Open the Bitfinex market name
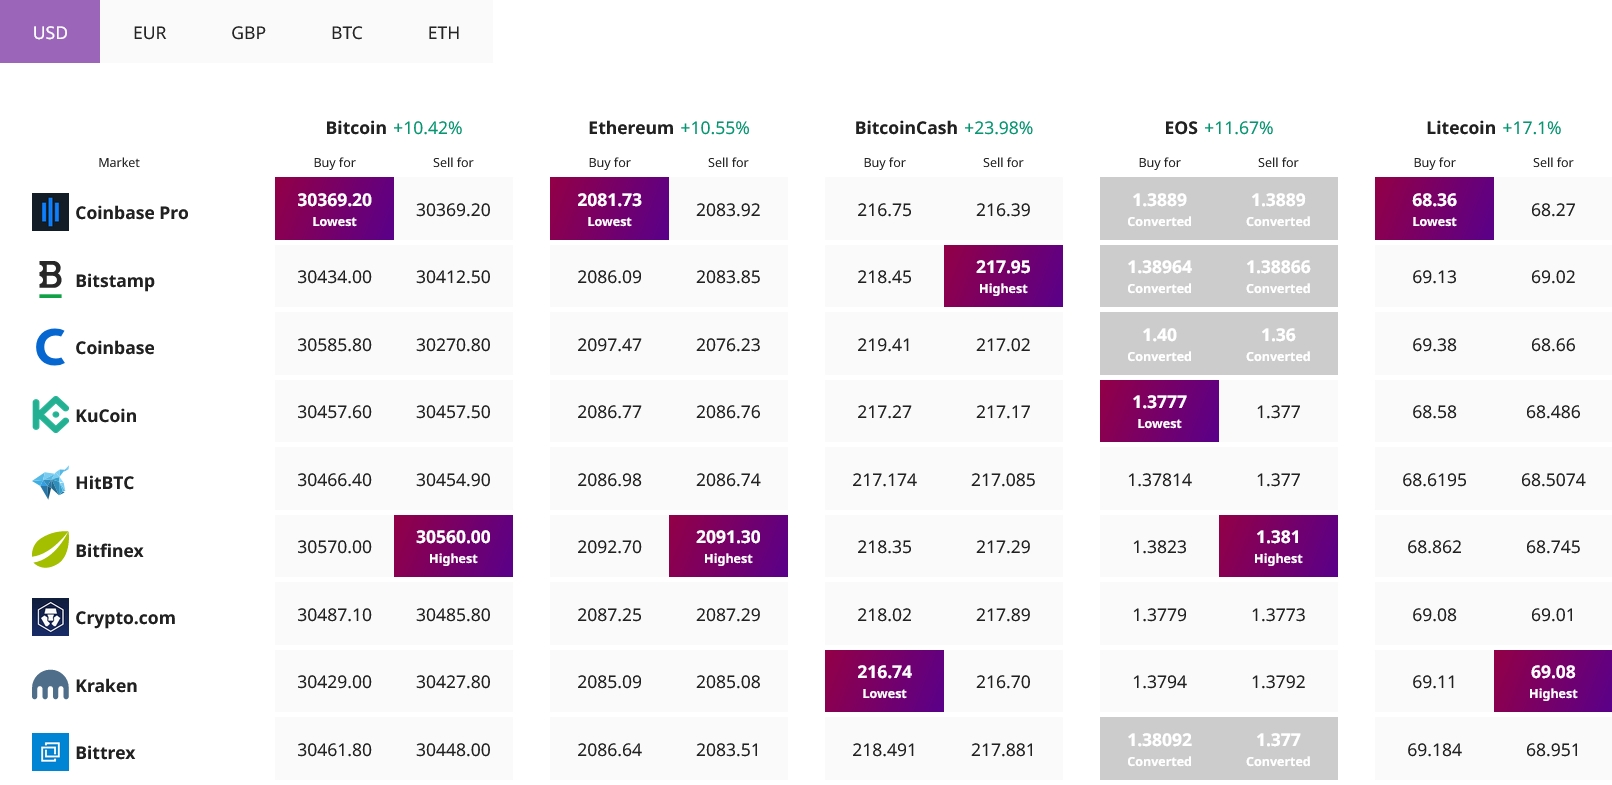Viewport: 1612px width, 785px height. (x=109, y=550)
